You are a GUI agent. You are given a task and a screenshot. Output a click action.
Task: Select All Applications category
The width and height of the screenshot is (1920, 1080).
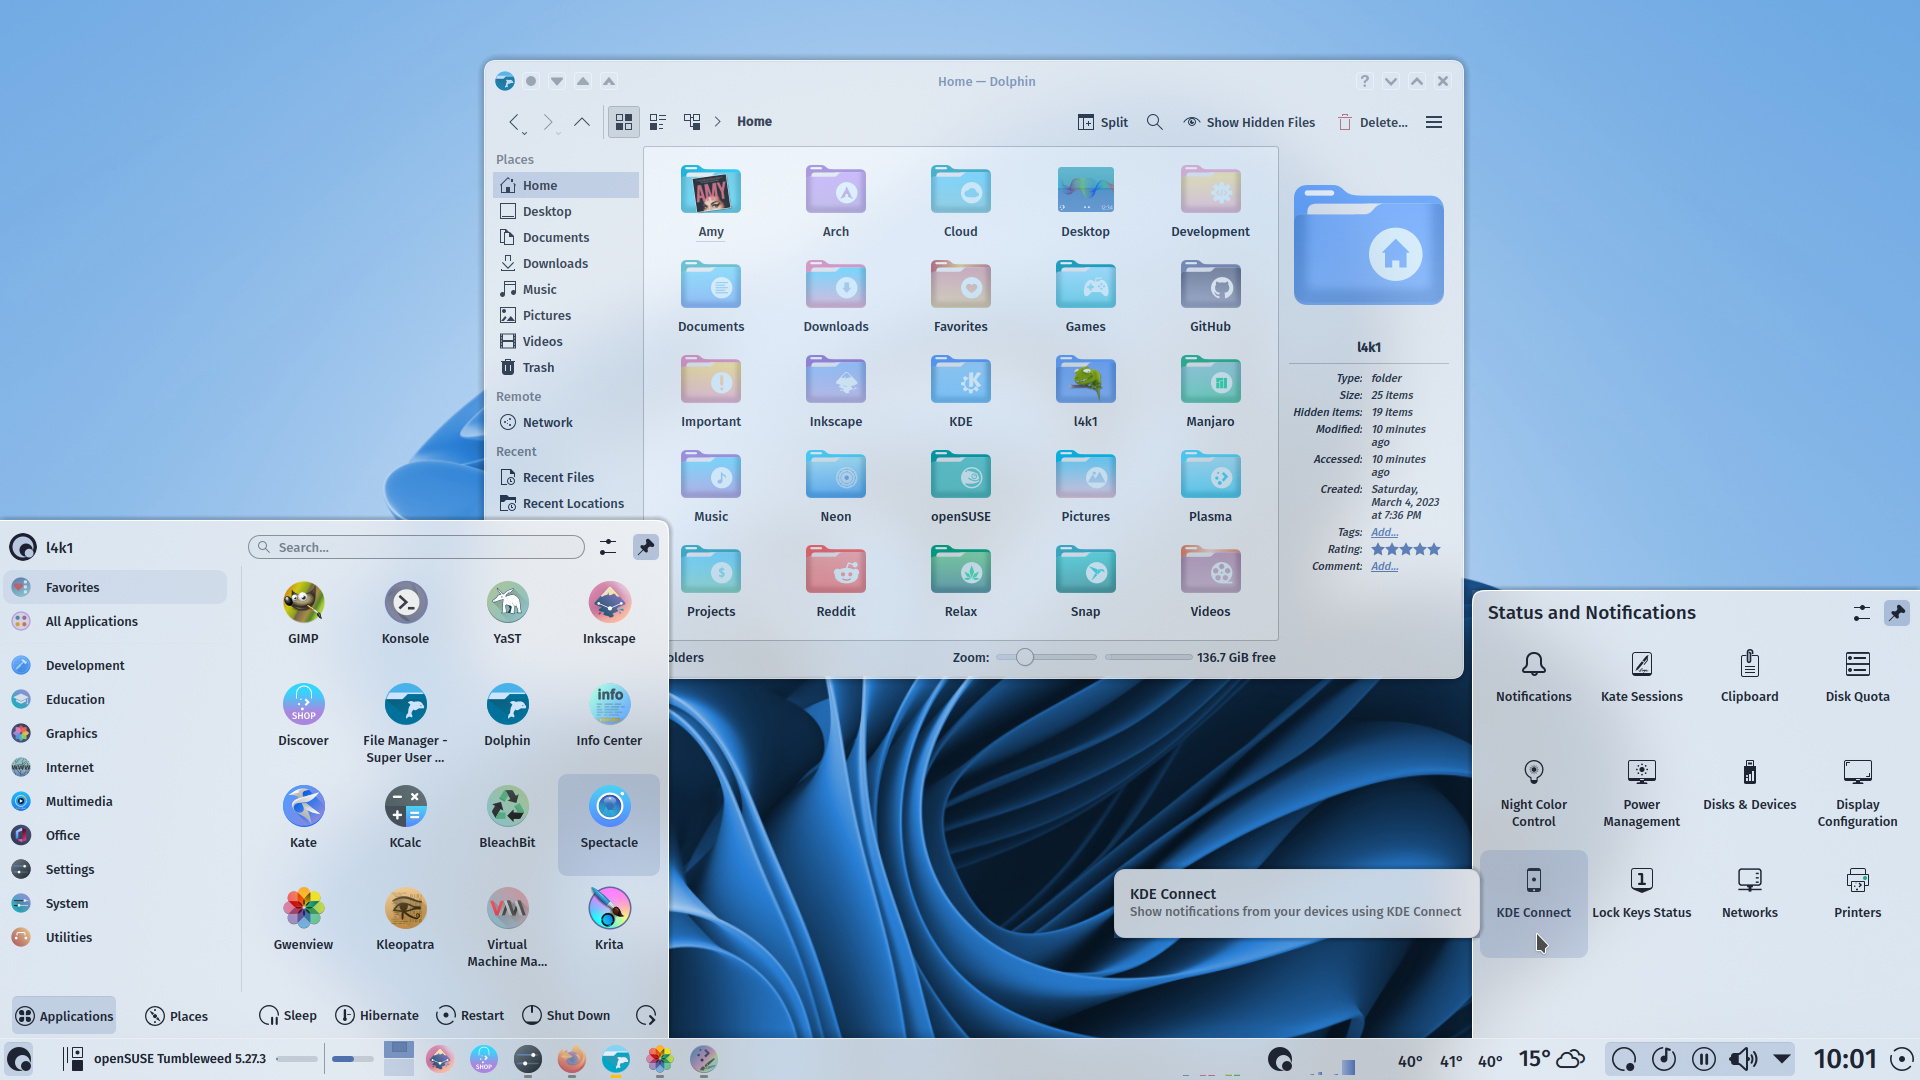pos(115,622)
